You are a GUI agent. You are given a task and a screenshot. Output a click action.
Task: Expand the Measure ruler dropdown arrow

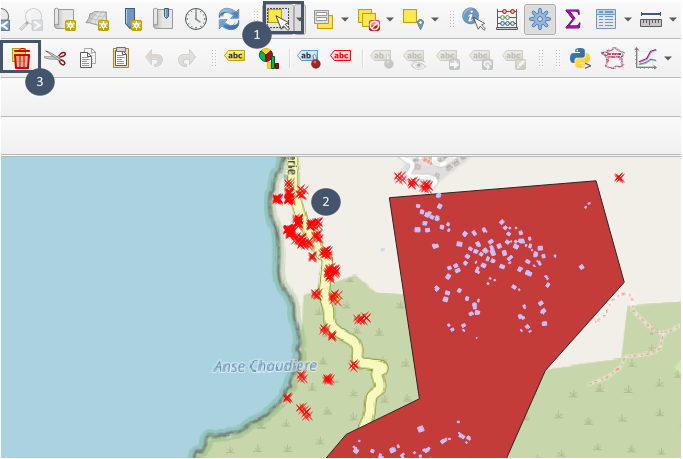click(672, 19)
